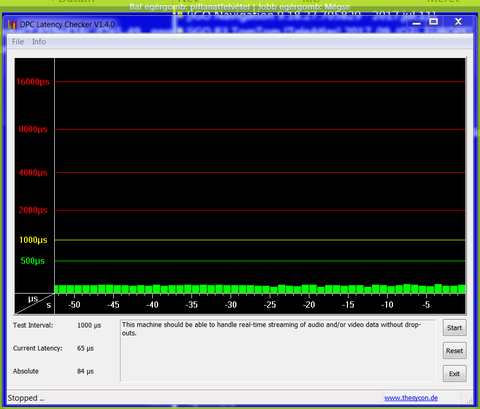
Task: Maximize the DPC Latency Checker window
Action: 434,22
